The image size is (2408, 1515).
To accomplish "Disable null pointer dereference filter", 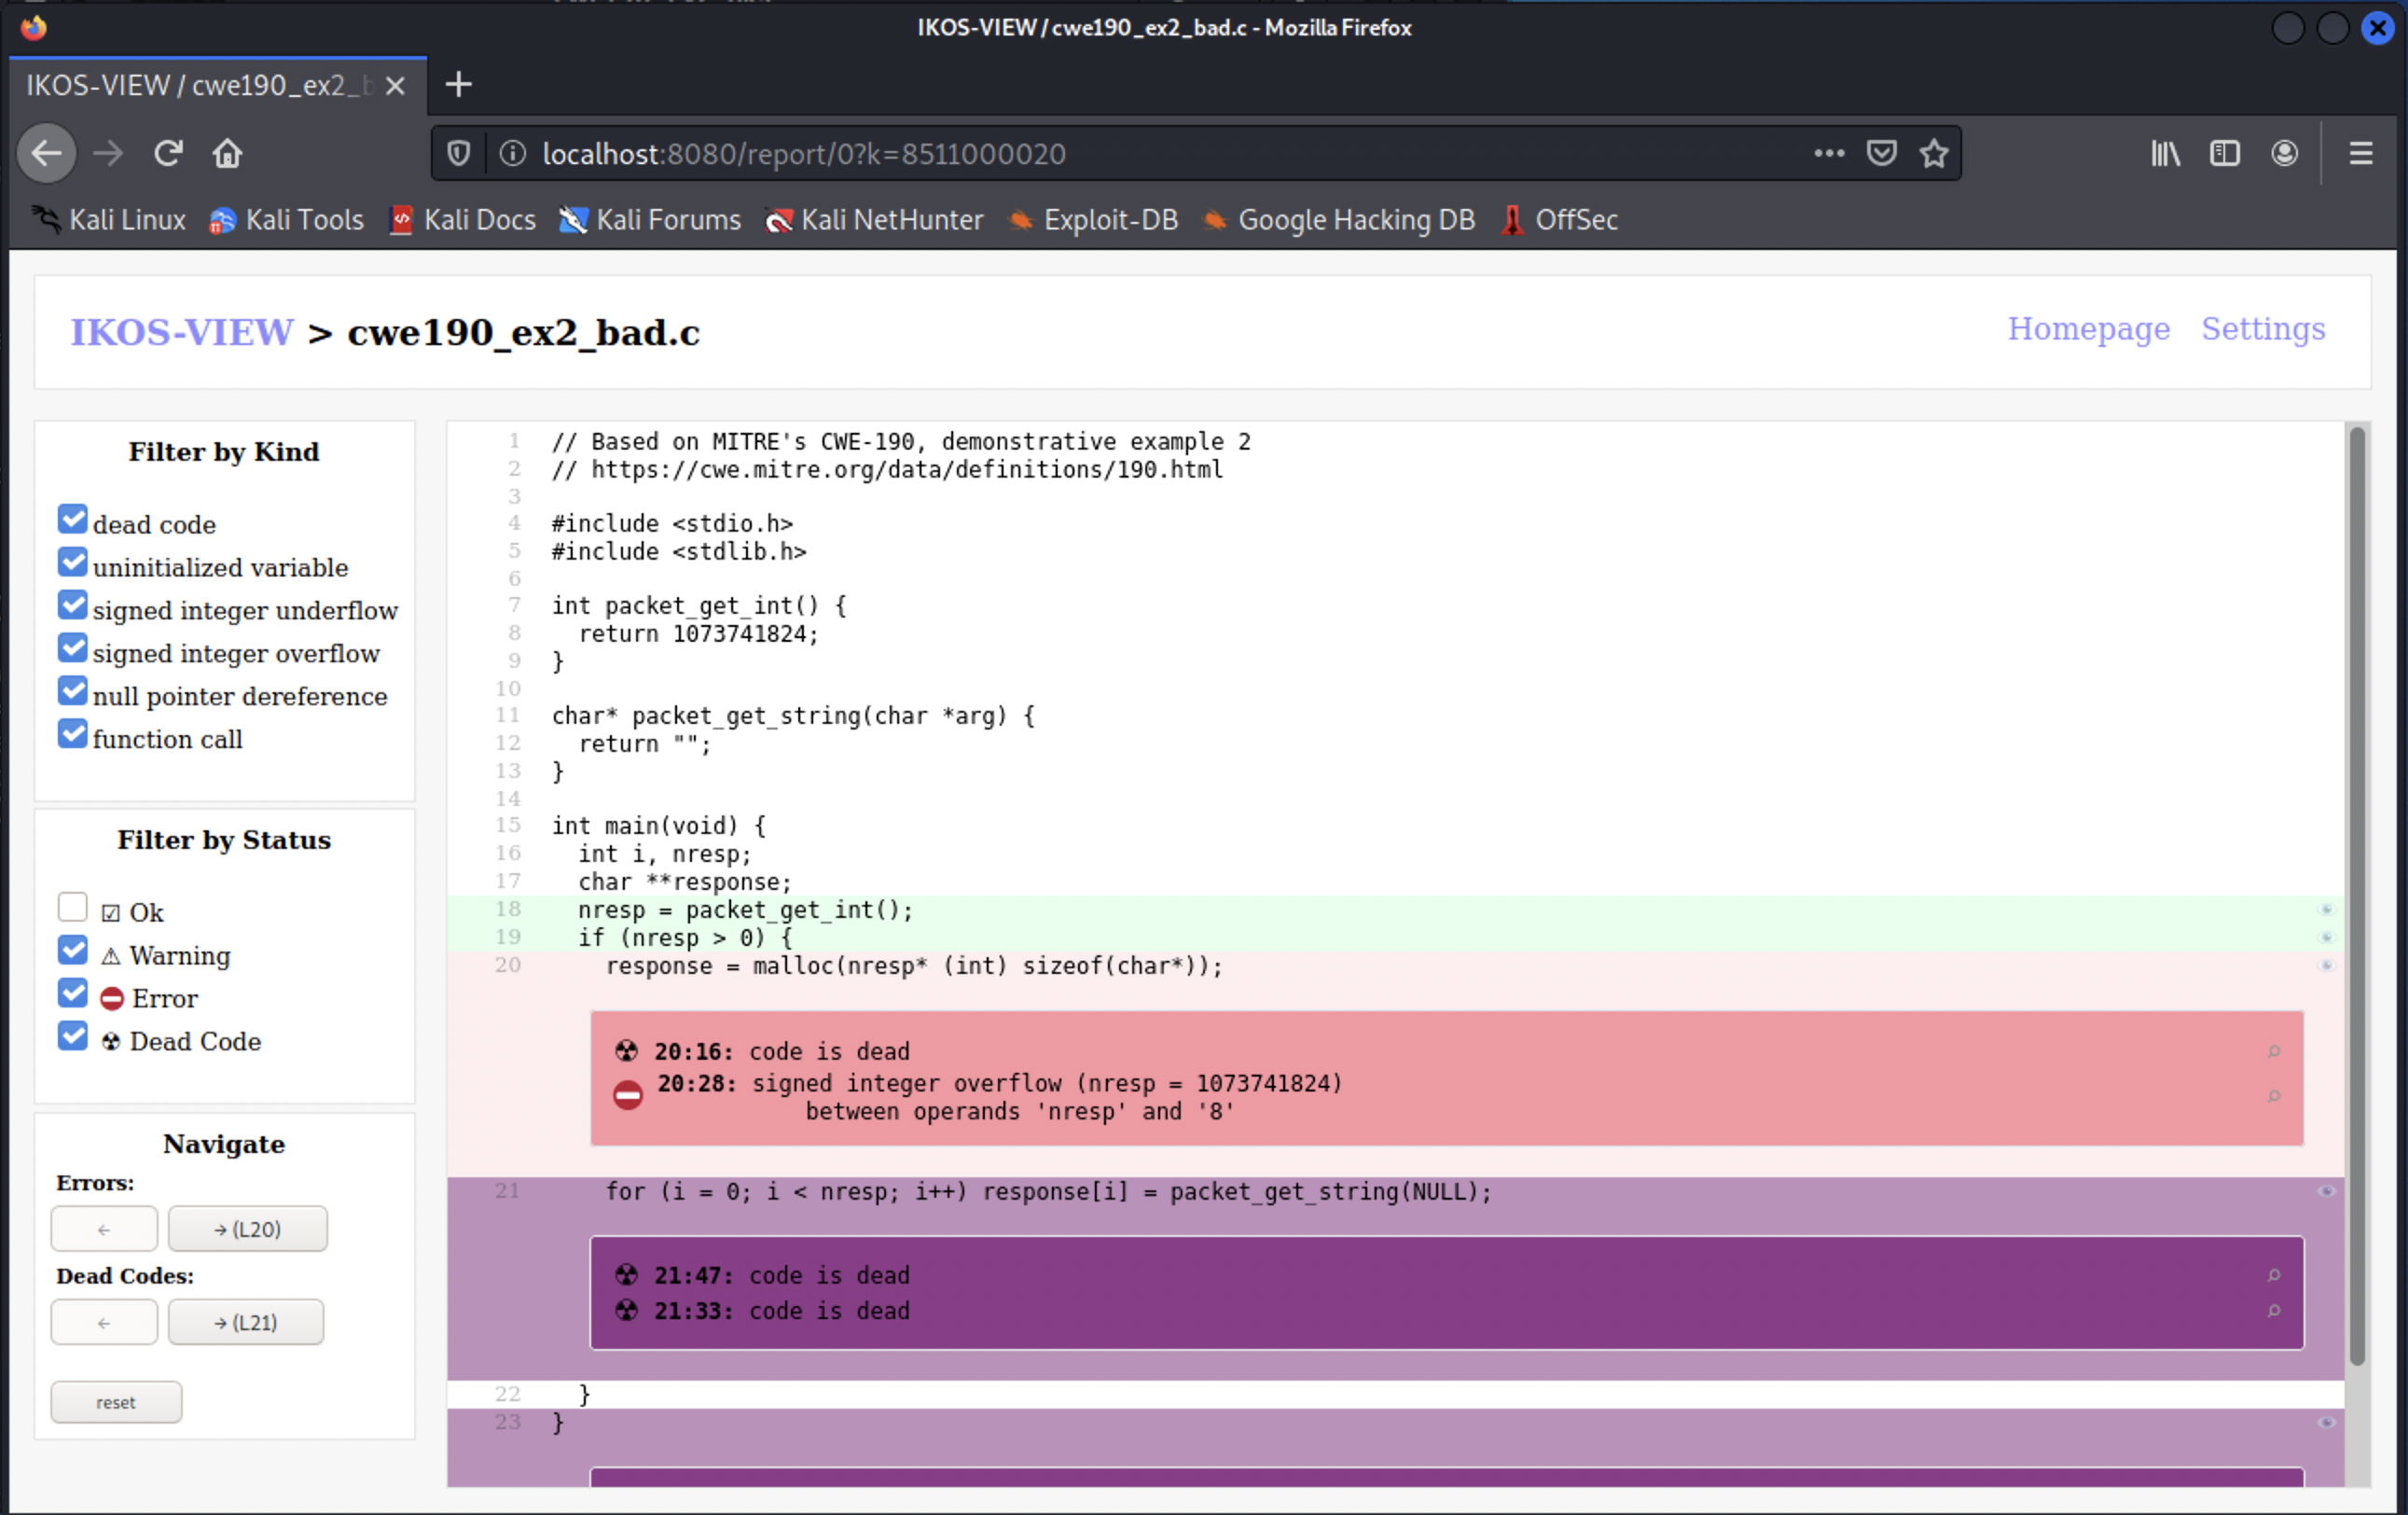I will (x=72, y=691).
